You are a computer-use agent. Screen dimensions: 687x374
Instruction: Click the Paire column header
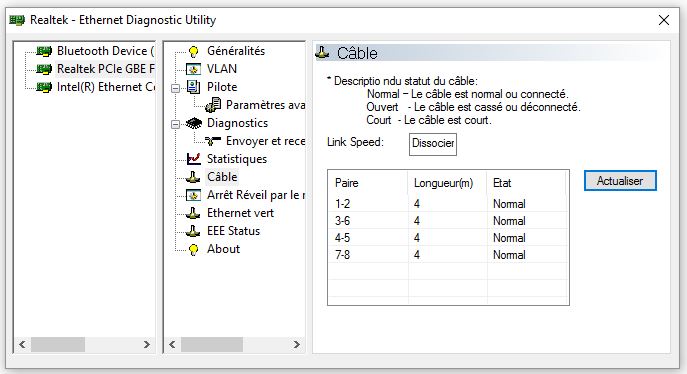pyautogui.click(x=368, y=183)
